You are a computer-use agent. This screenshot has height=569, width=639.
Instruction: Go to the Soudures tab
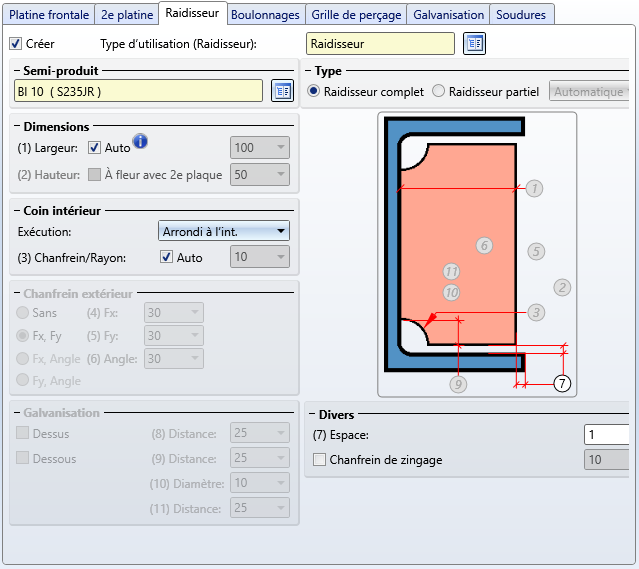tap(521, 15)
